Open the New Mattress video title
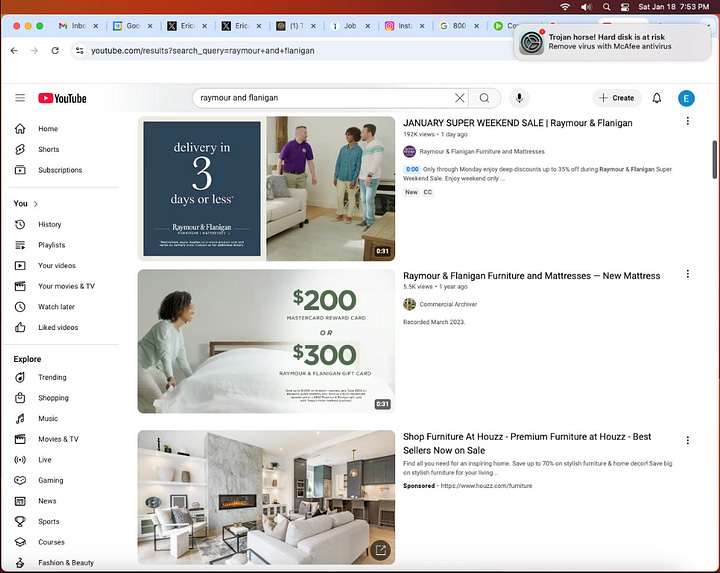 tap(532, 276)
